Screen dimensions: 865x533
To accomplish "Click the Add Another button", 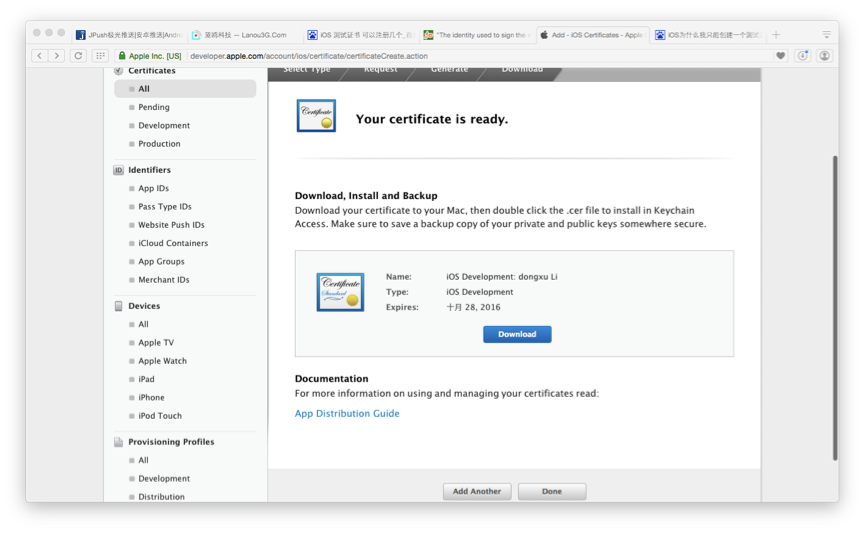I will point(477,492).
